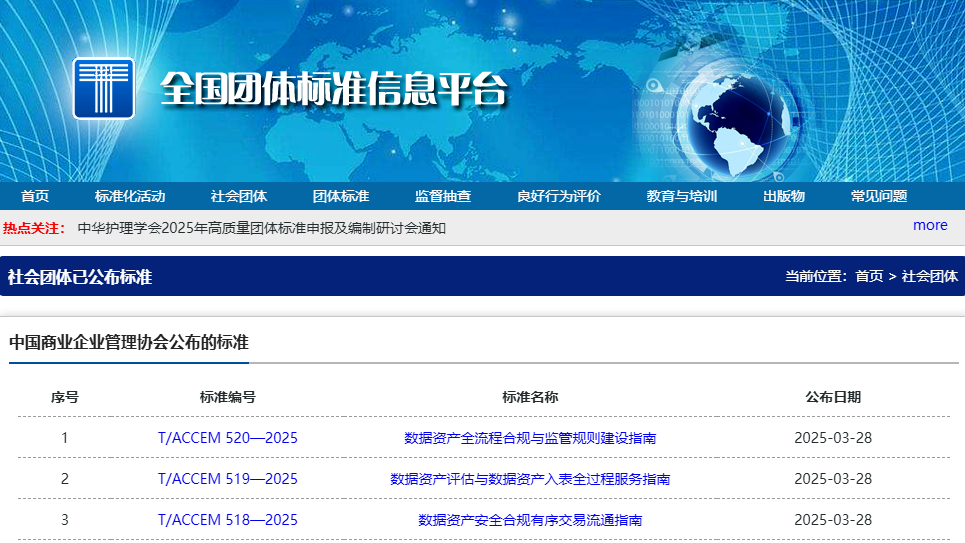The image size is (965, 543).
Task: Click the more link for hot news
Action: click(929, 225)
